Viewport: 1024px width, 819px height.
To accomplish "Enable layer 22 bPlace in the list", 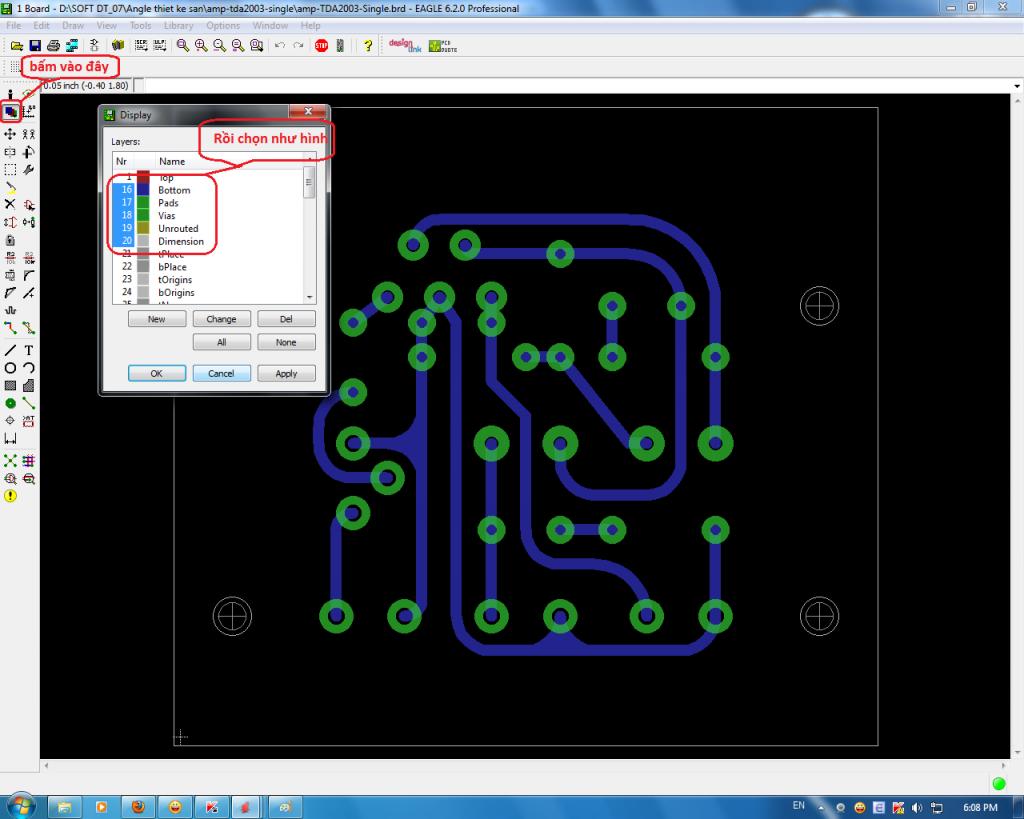I will click(x=127, y=267).
